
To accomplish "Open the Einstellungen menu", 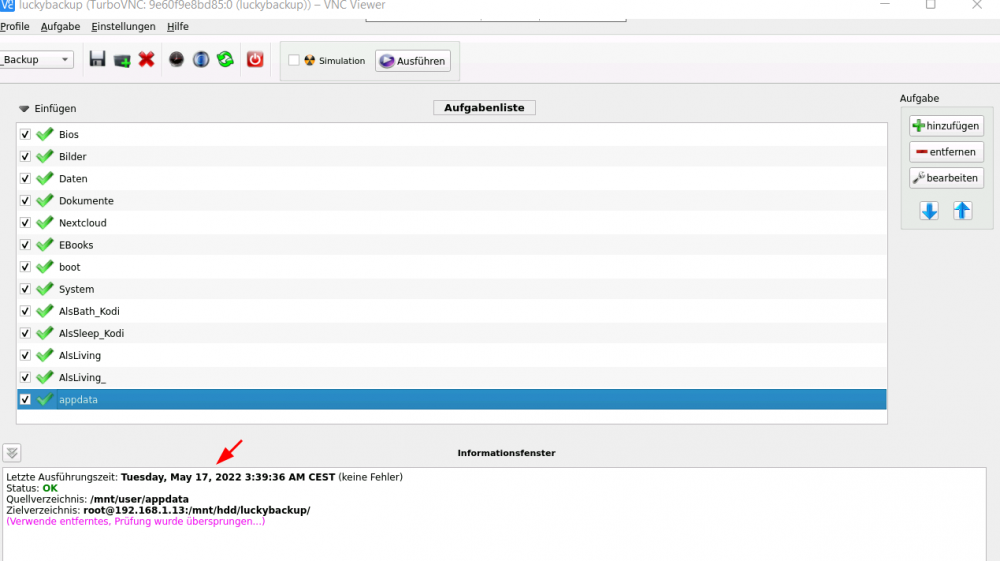I will (x=123, y=26).
